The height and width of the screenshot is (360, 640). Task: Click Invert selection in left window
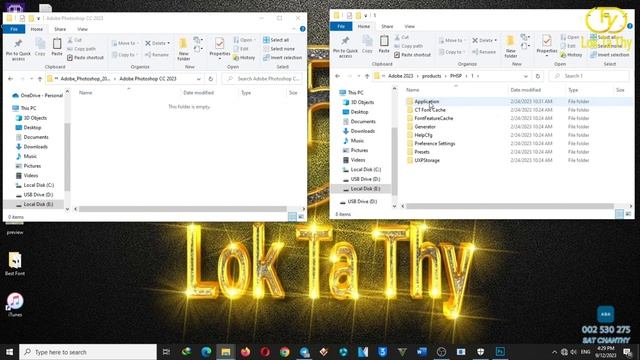coord(282,58)
